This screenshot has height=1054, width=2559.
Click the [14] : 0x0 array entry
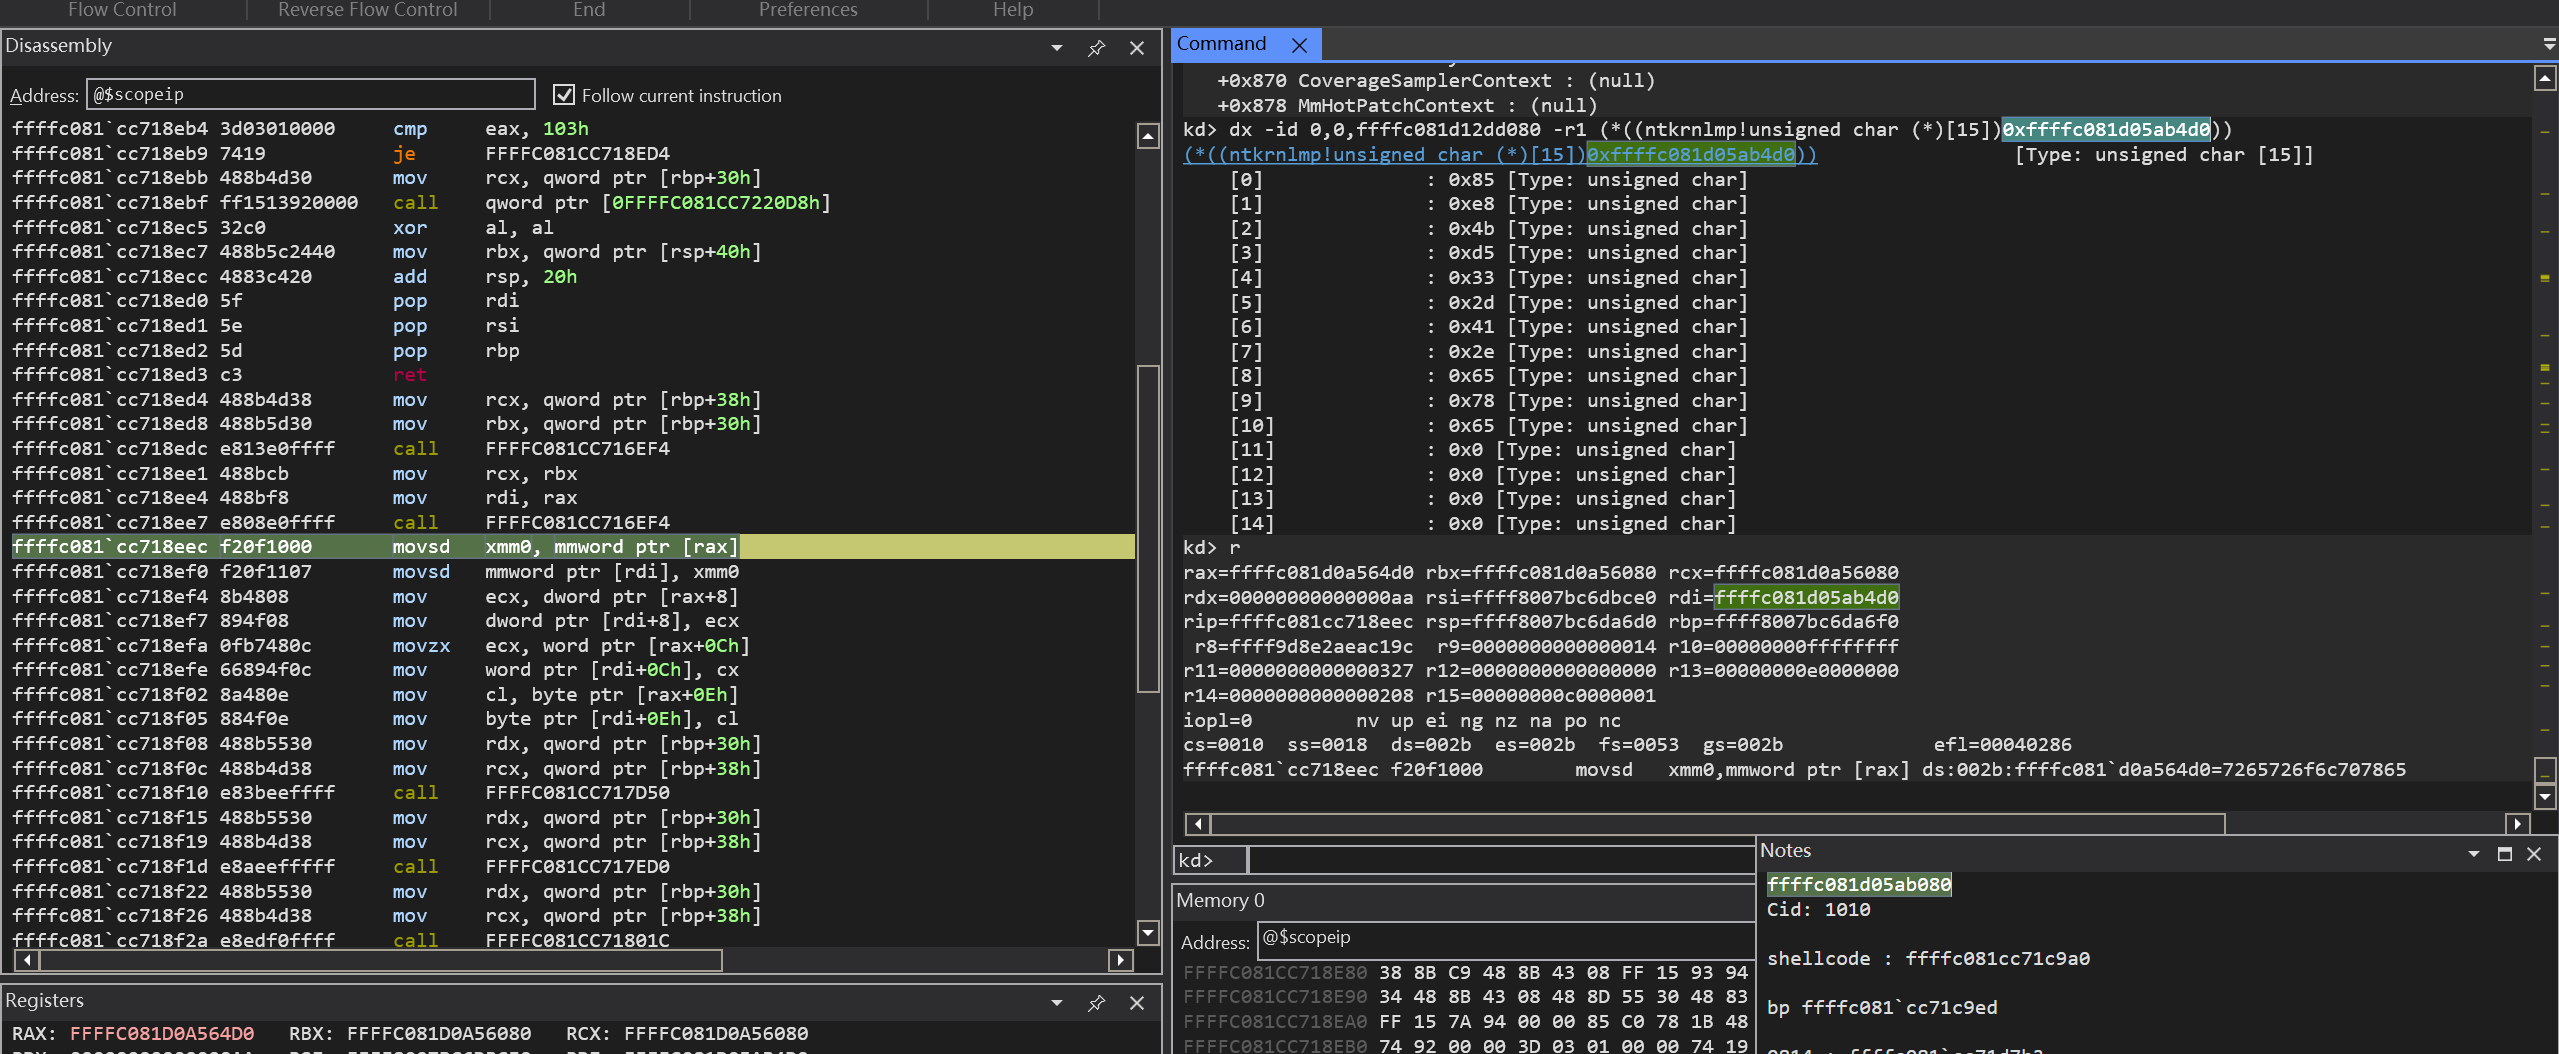[1483, 524]
